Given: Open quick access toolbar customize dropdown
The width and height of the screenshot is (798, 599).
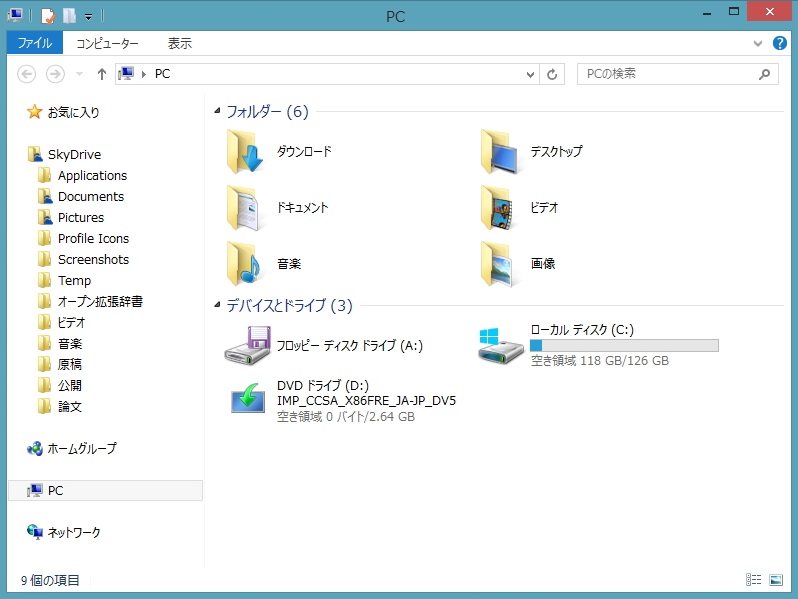Looking at the screenshot, I should pyautogui.click(x=89, y=17).
